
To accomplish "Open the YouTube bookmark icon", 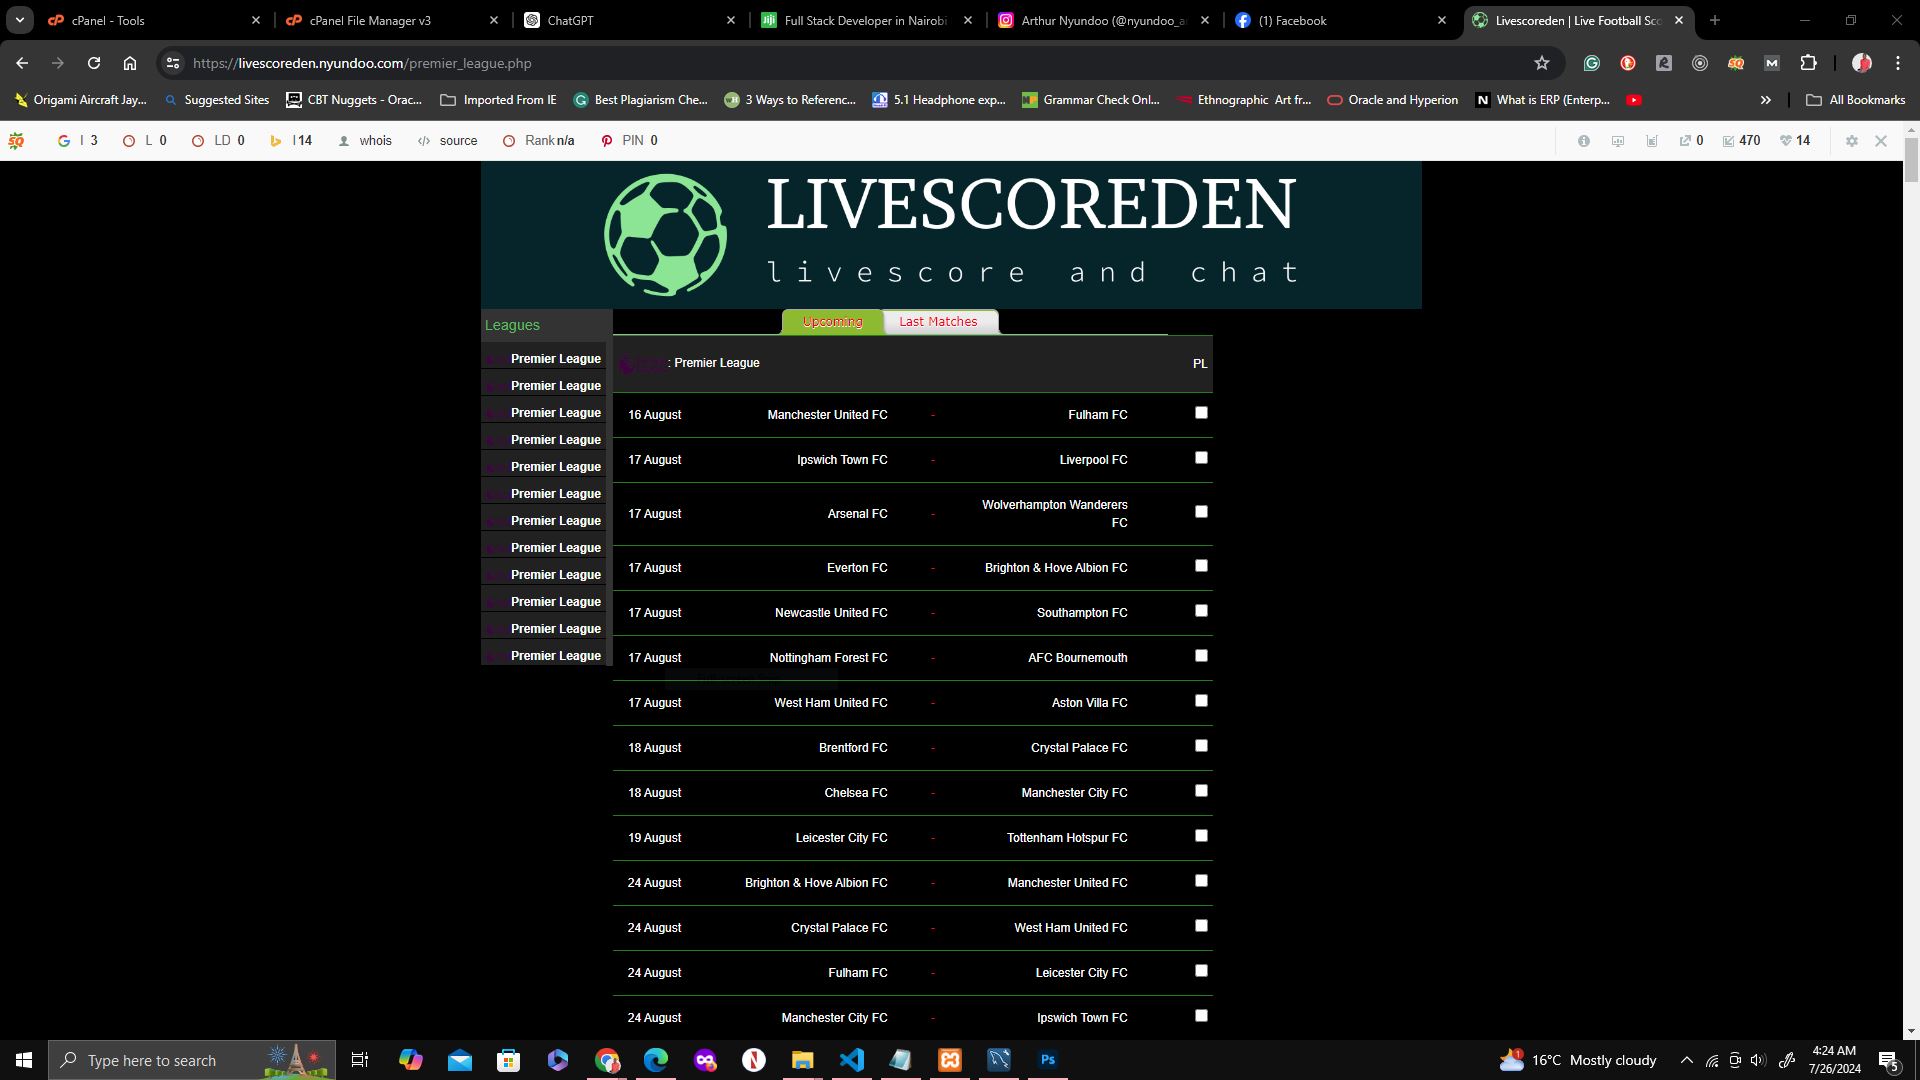I will coord(1634,100).
